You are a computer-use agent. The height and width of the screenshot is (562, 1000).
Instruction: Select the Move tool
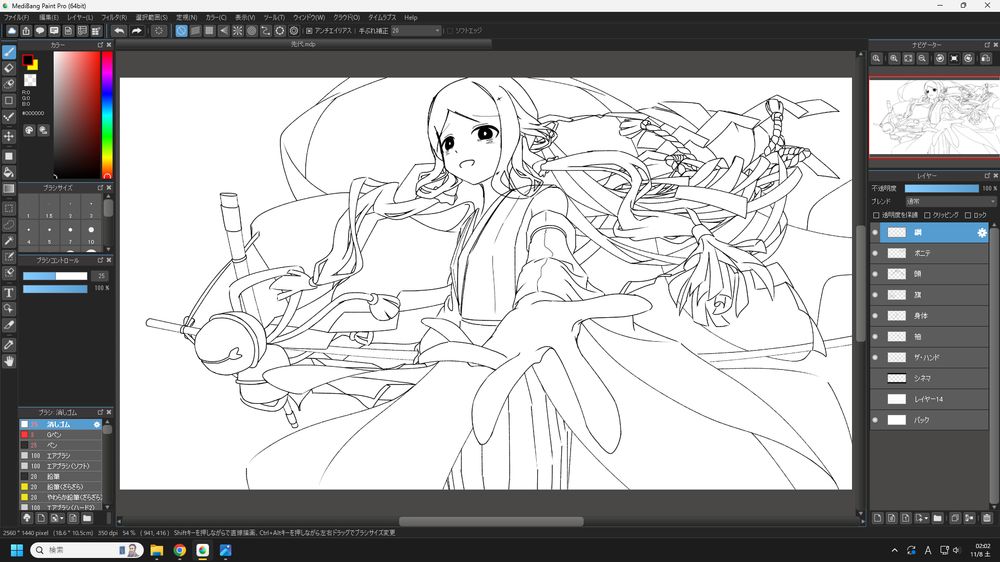[9, 136]
